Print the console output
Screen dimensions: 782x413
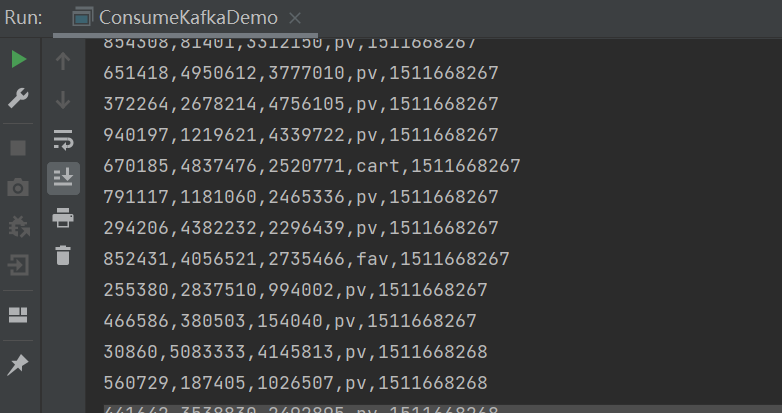(63, 217)
